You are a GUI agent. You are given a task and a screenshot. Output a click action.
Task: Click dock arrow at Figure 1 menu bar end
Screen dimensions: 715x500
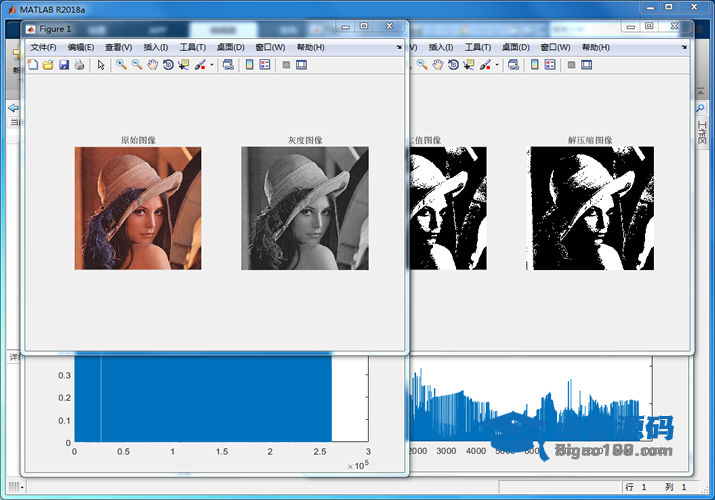(x=399, y=47)
